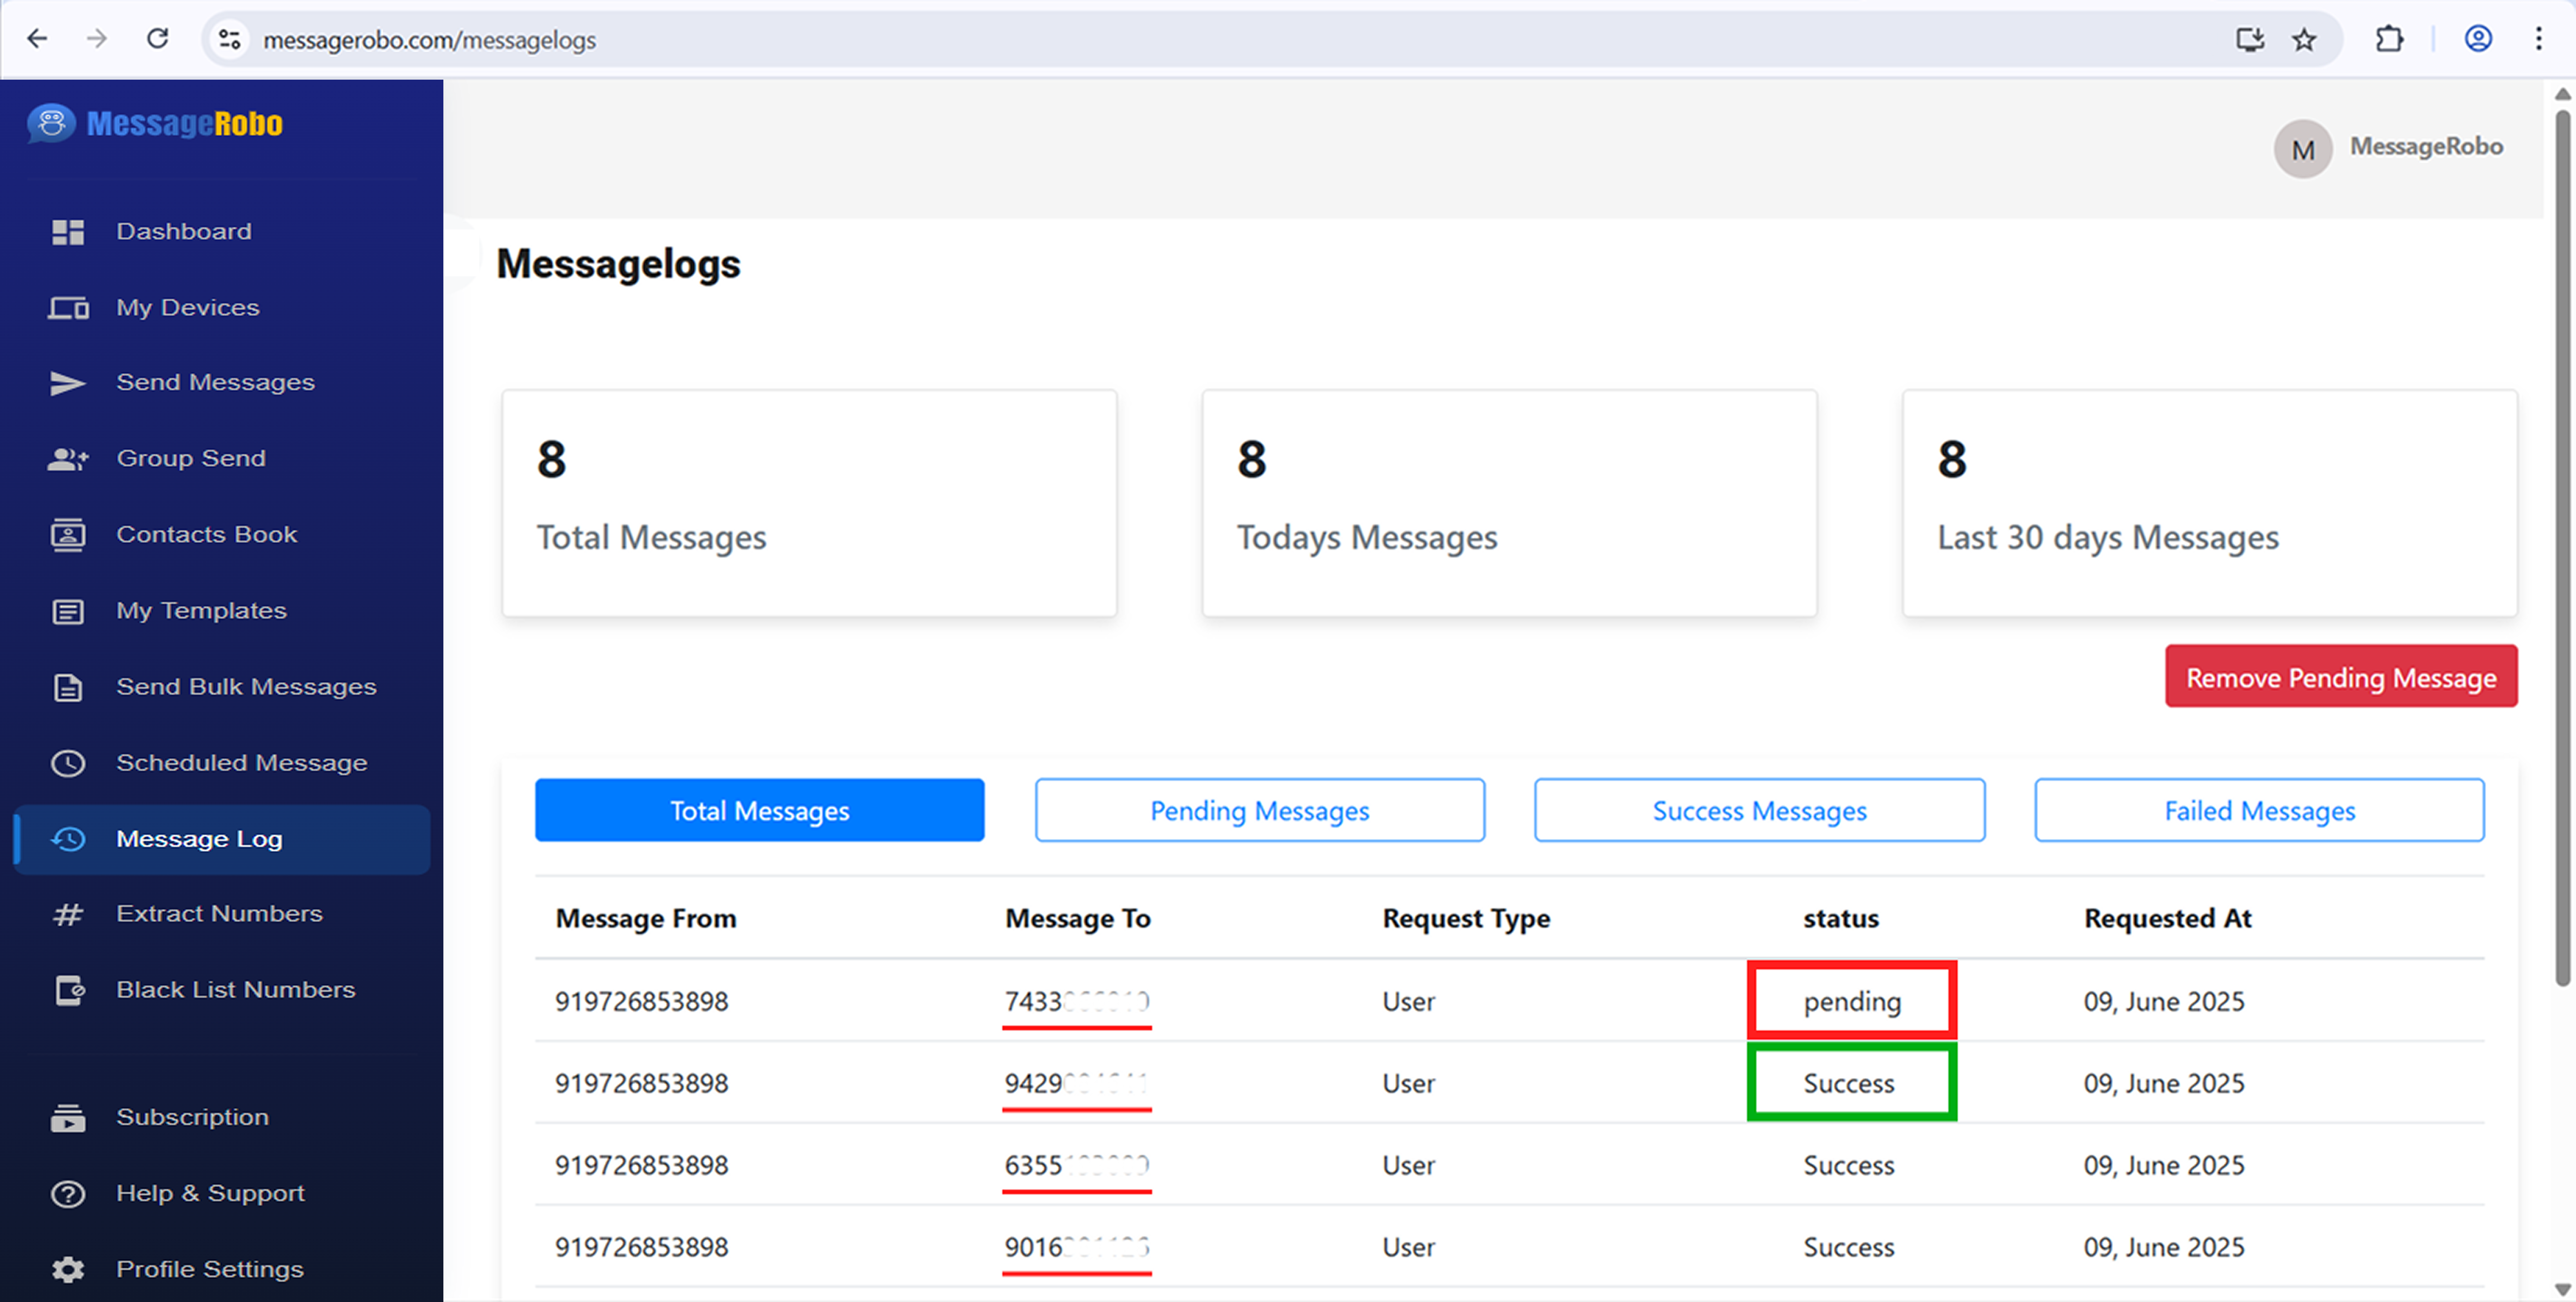Open My Devices from the sidebar
The height and width of the screenshot is (1302, 2576).
(x=187, y=307)
